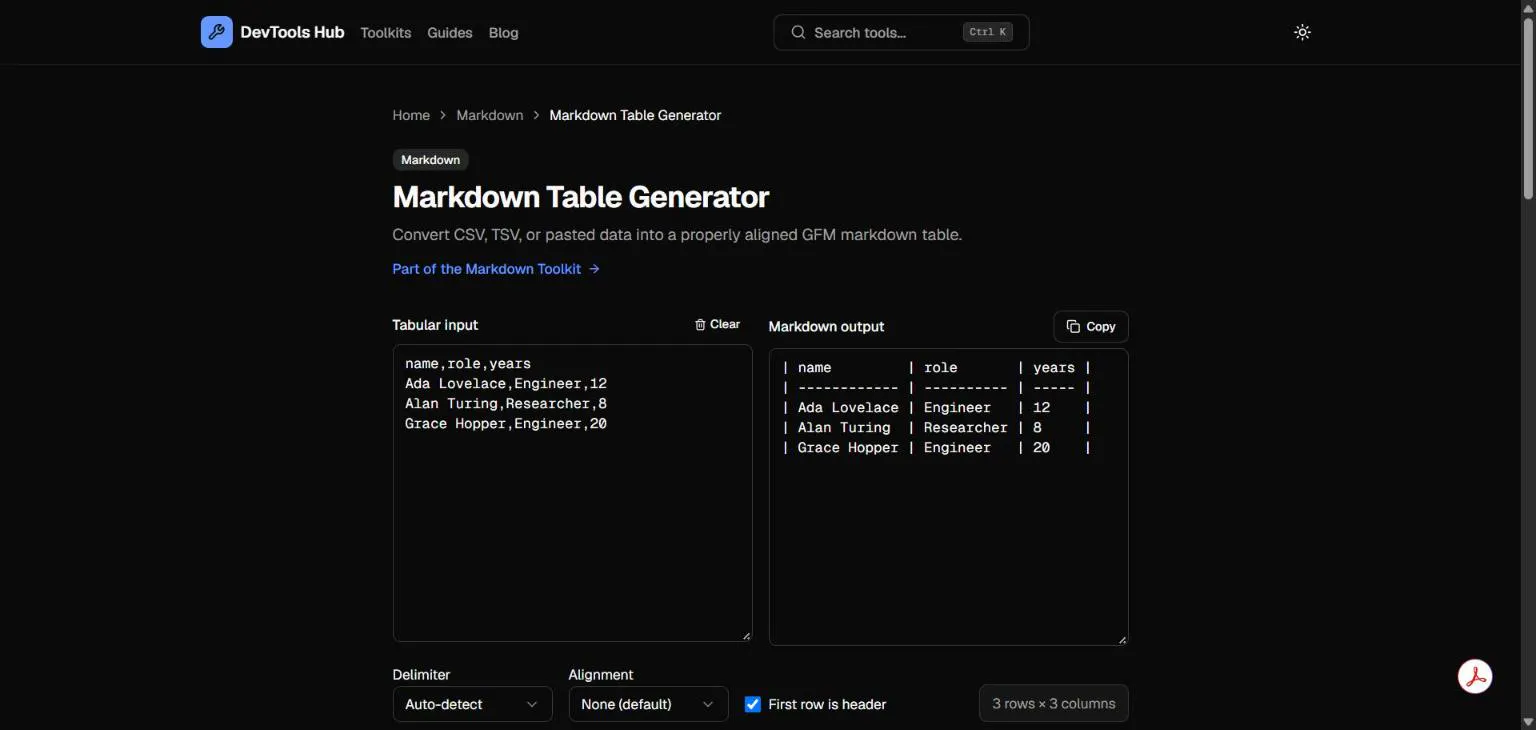Click into the Search tools field
Viewport: 1536px width, 730px height.
[901, 32]
